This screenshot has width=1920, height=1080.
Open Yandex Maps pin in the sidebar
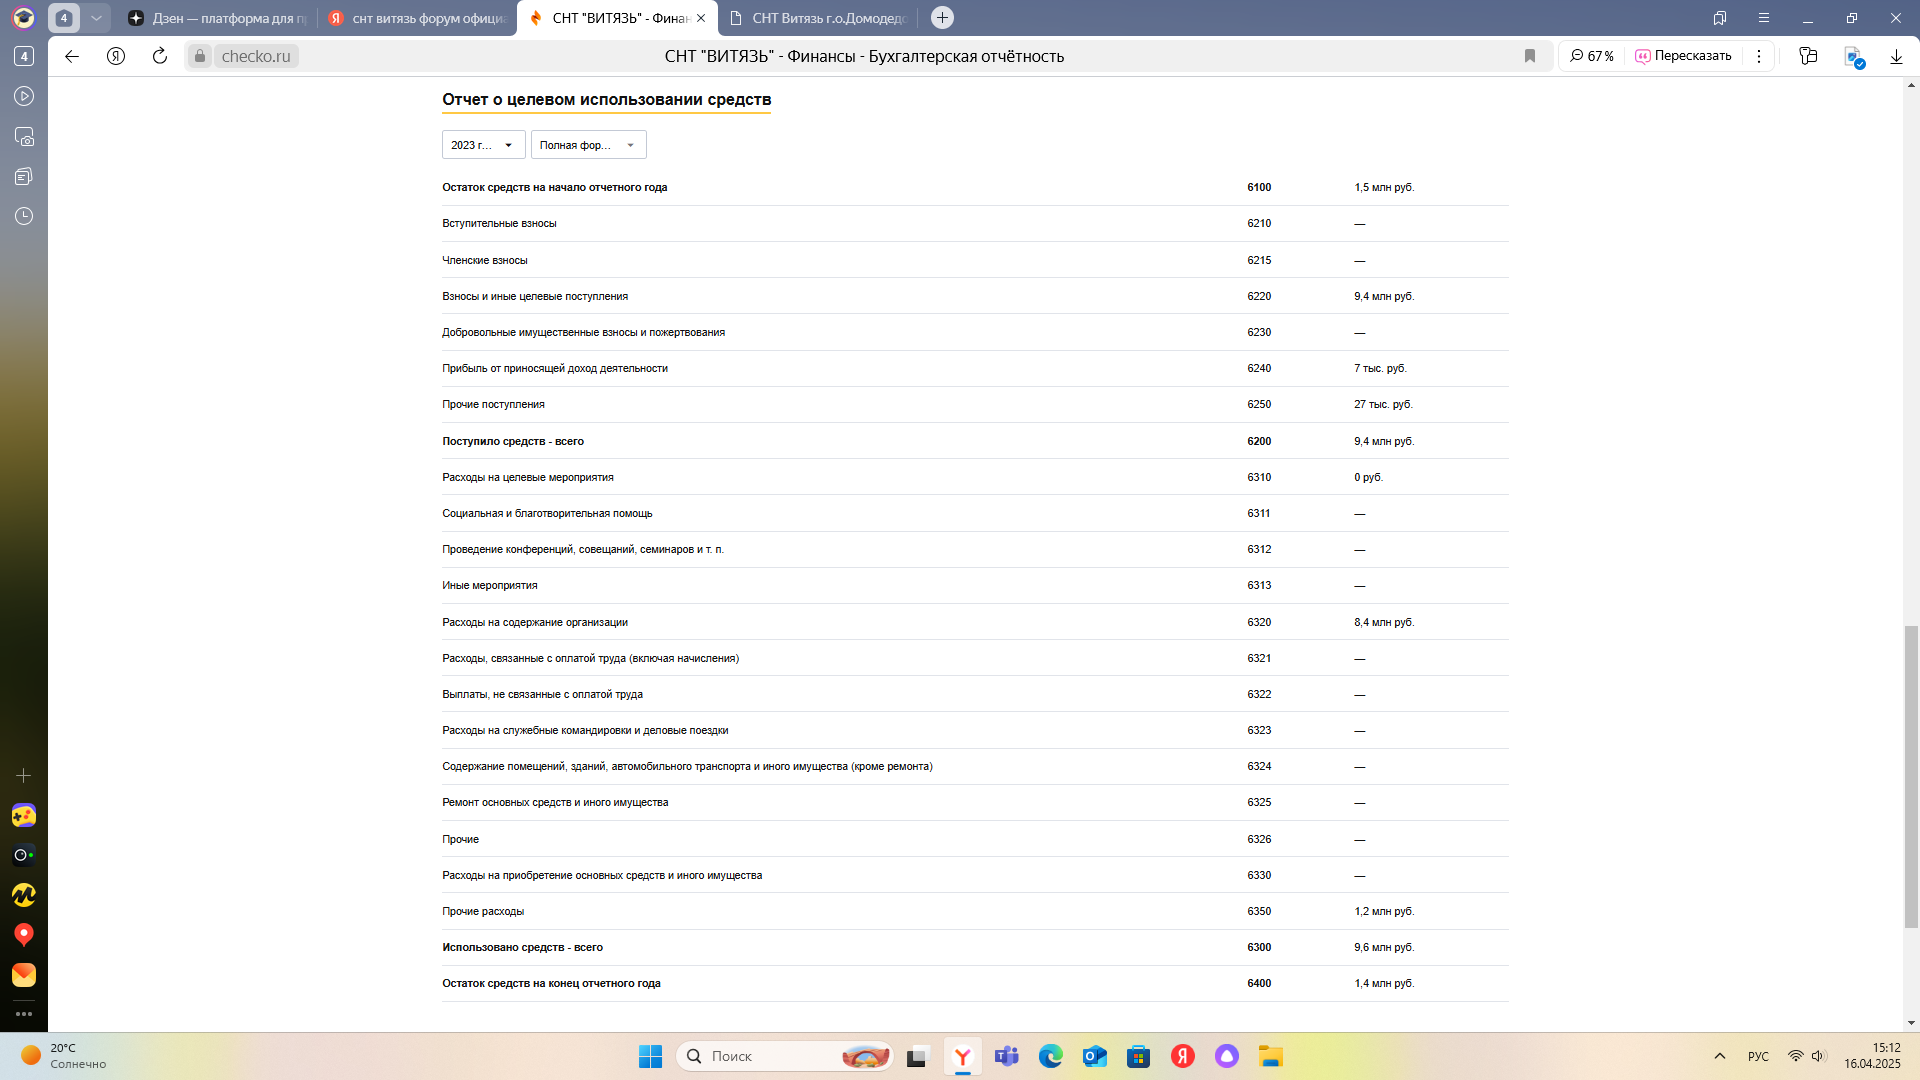click(x=24, y=935)
